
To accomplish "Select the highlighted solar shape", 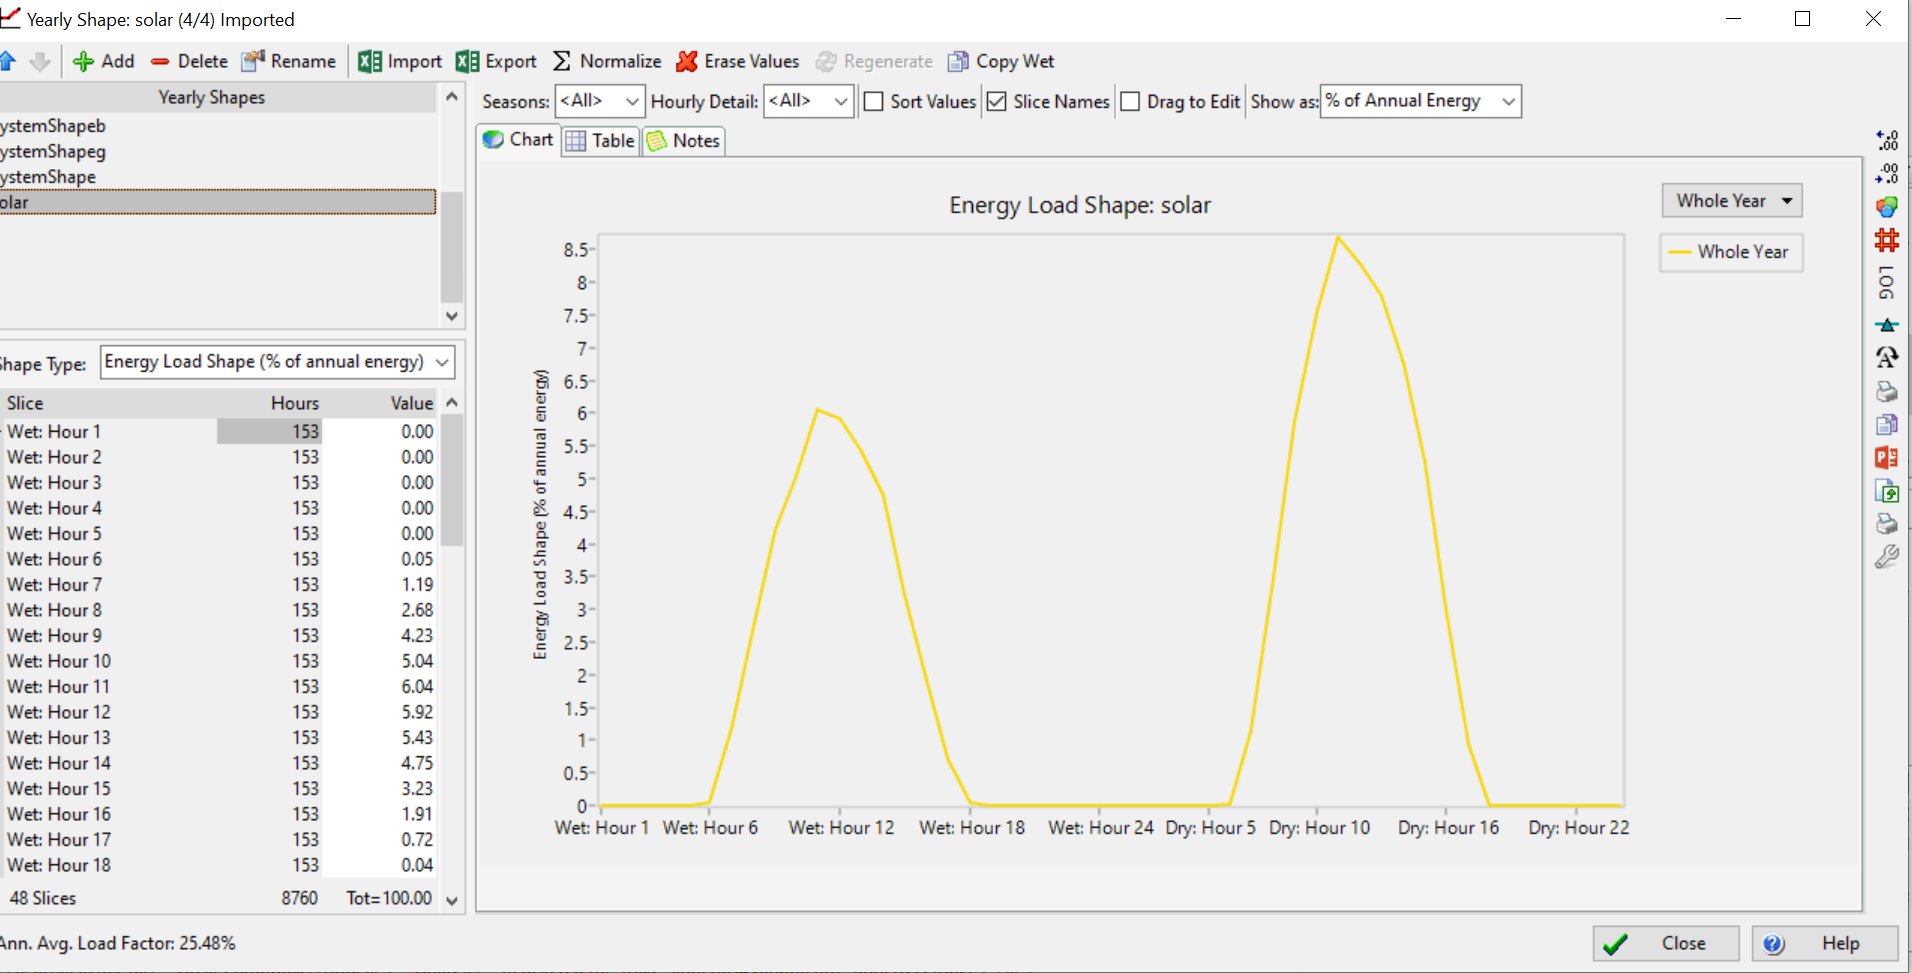I will pos(217,202).
